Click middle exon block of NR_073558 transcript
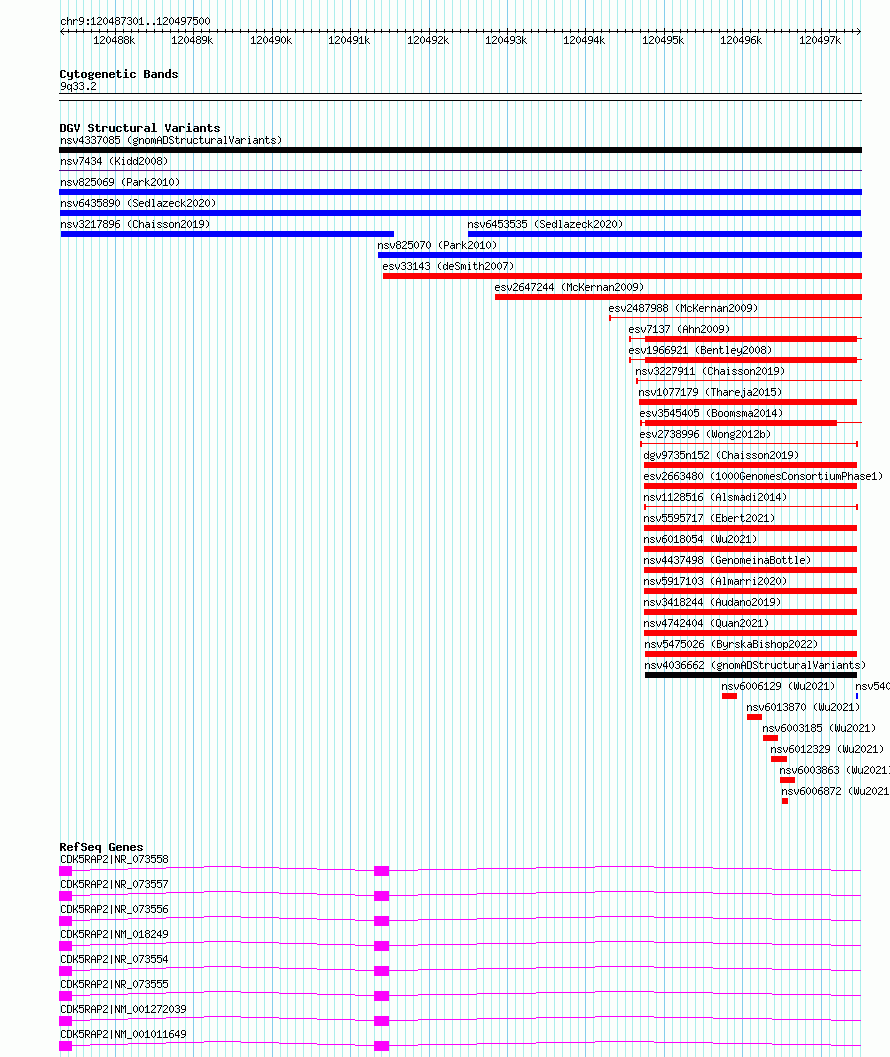 [x=382, y=871]
